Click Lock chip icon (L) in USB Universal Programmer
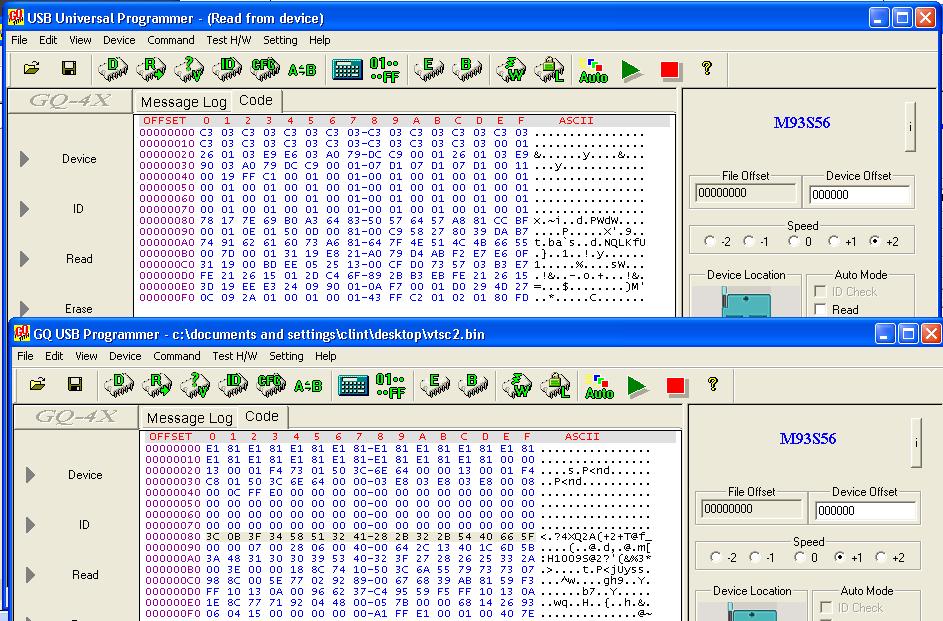 tap(549, 69)
